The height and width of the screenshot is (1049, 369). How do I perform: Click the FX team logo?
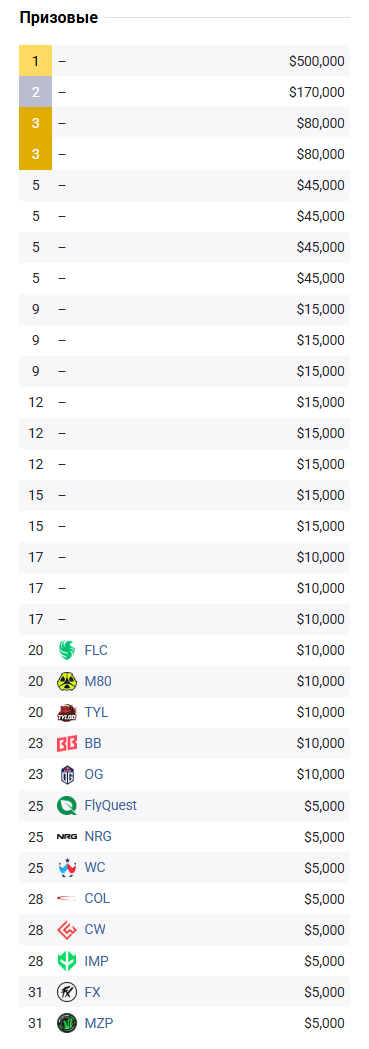point(68,992)
